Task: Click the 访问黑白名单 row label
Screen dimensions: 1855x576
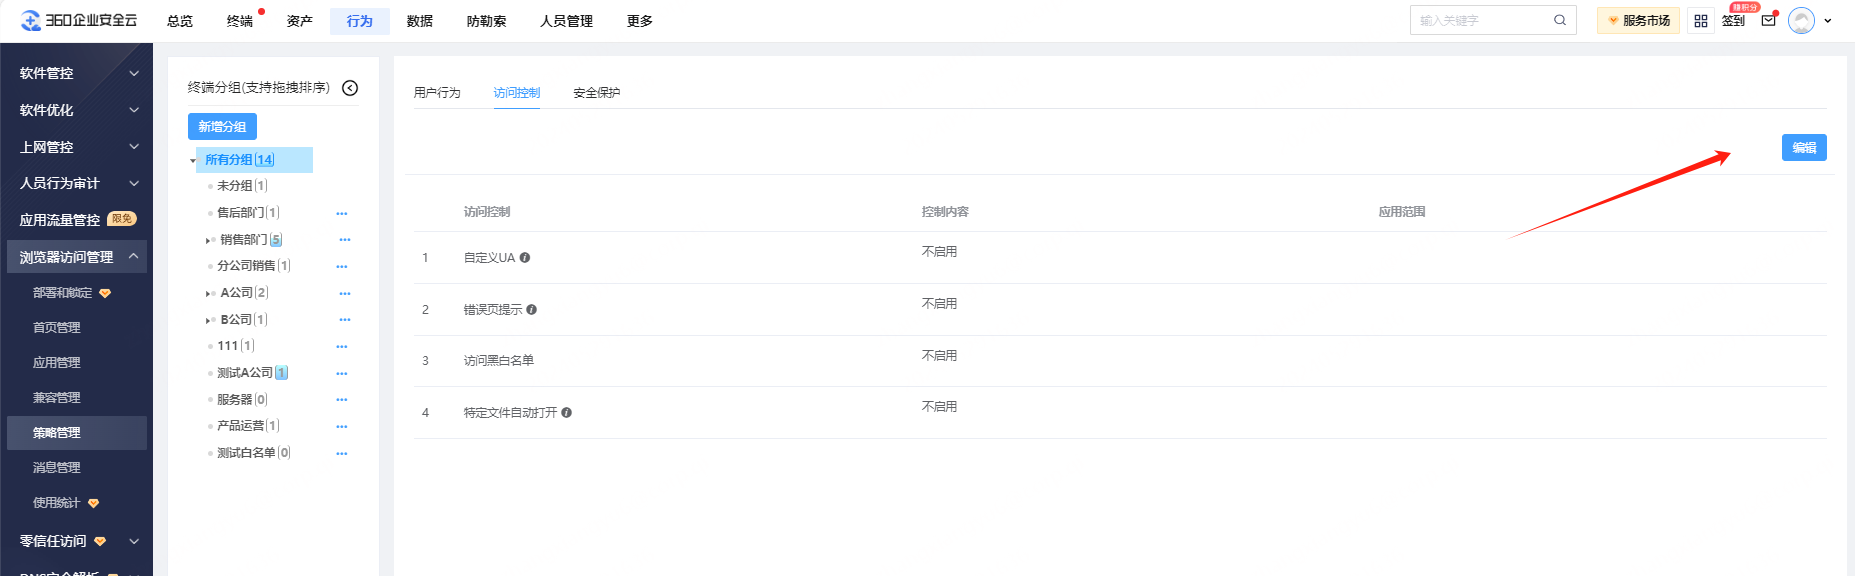Action: (499, 361)
